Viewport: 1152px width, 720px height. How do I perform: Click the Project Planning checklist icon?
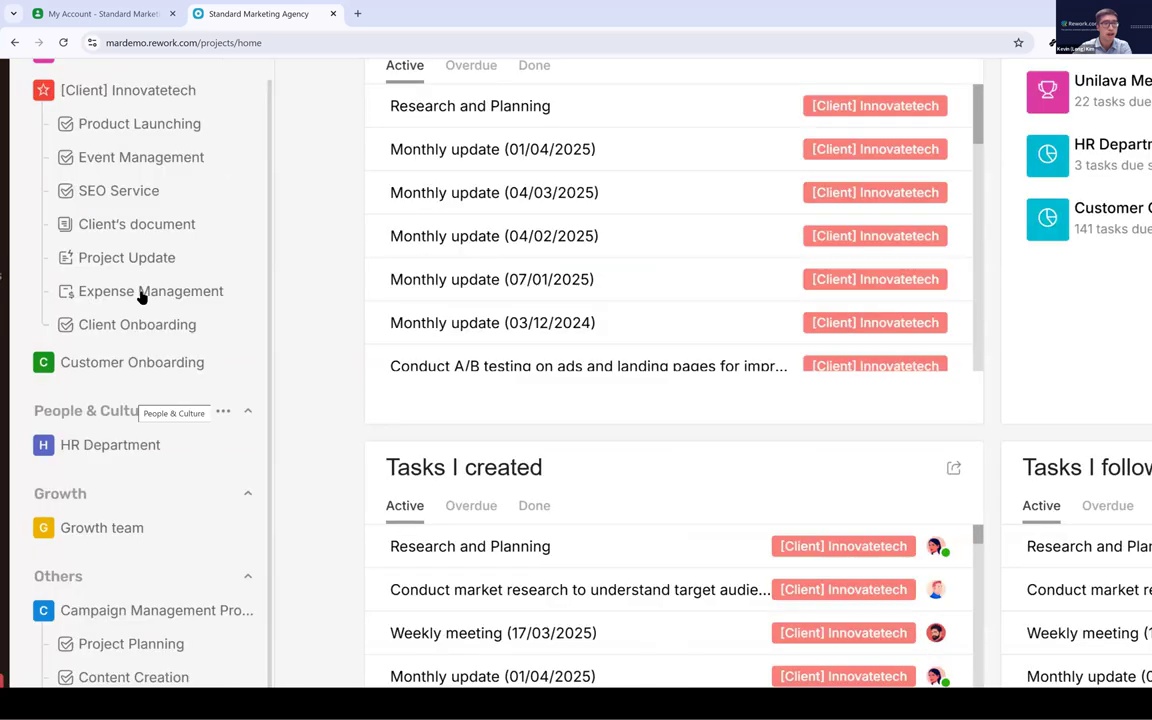[x=65, y=644]
